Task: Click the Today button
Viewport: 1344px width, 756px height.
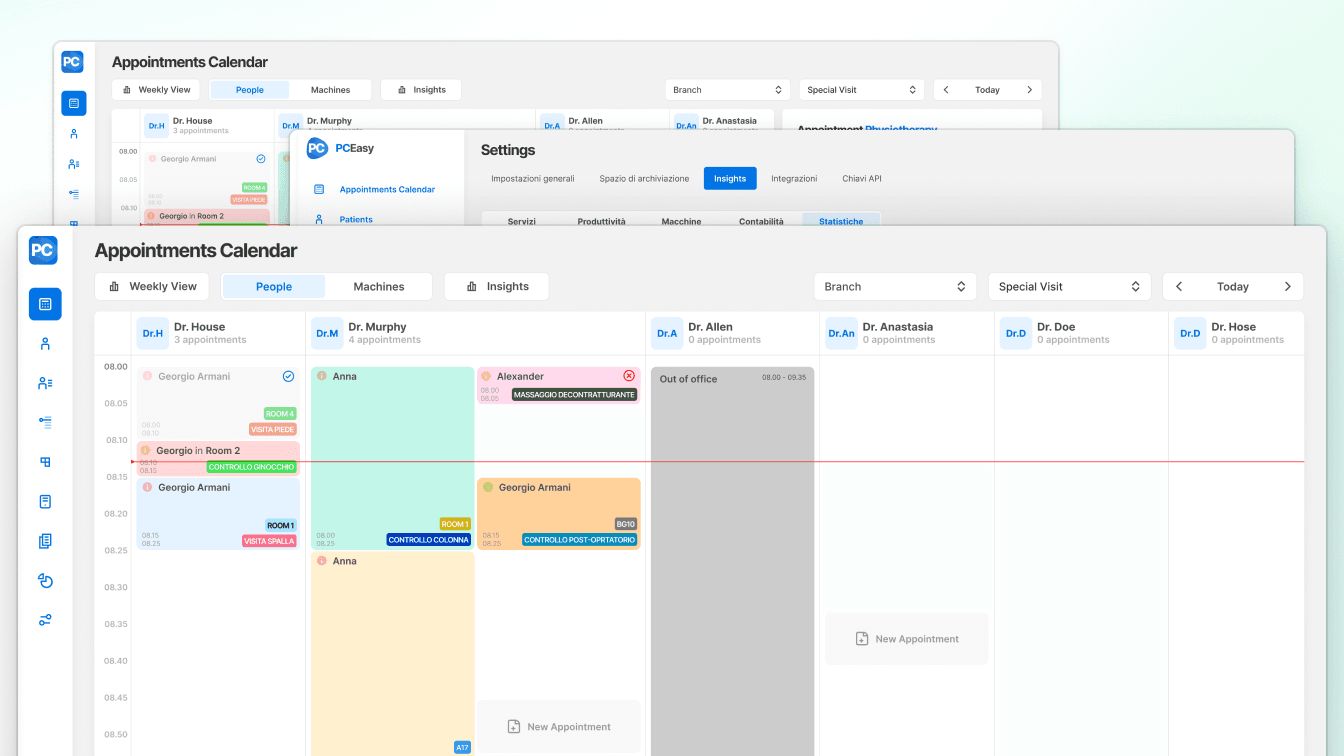Action: tap(1233, 286)
